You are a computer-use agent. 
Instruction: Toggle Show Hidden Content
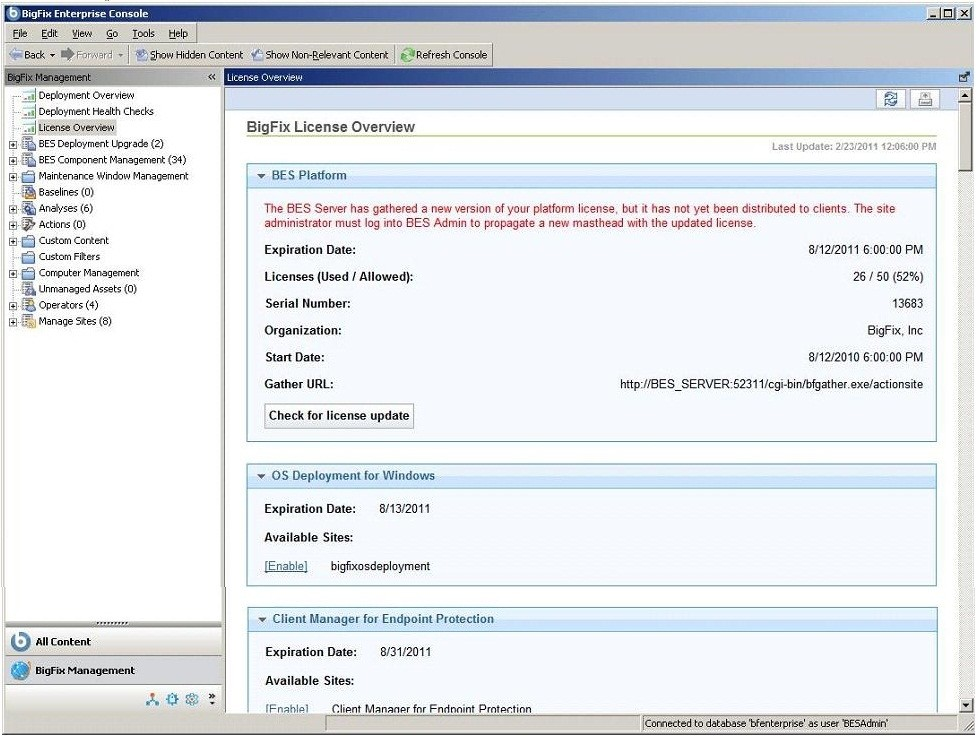(190, 55)
